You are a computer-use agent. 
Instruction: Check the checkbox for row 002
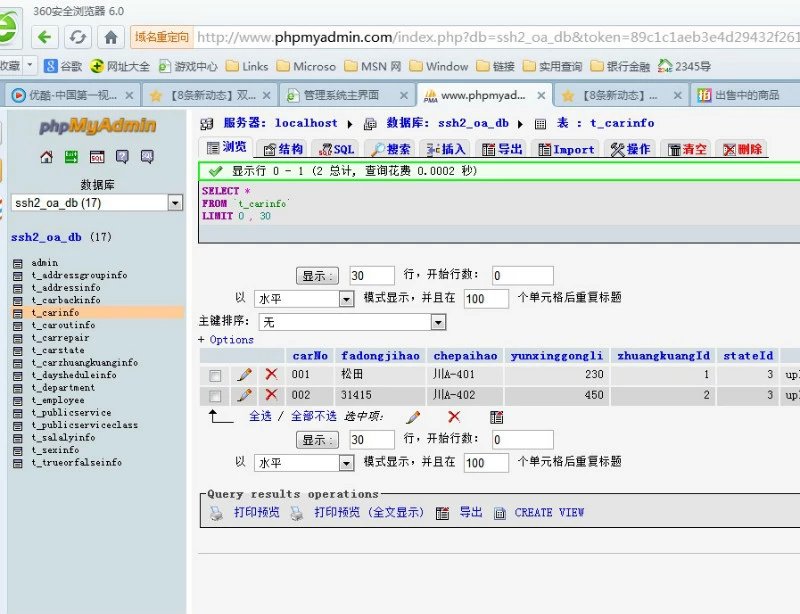(x=215, y=396)
